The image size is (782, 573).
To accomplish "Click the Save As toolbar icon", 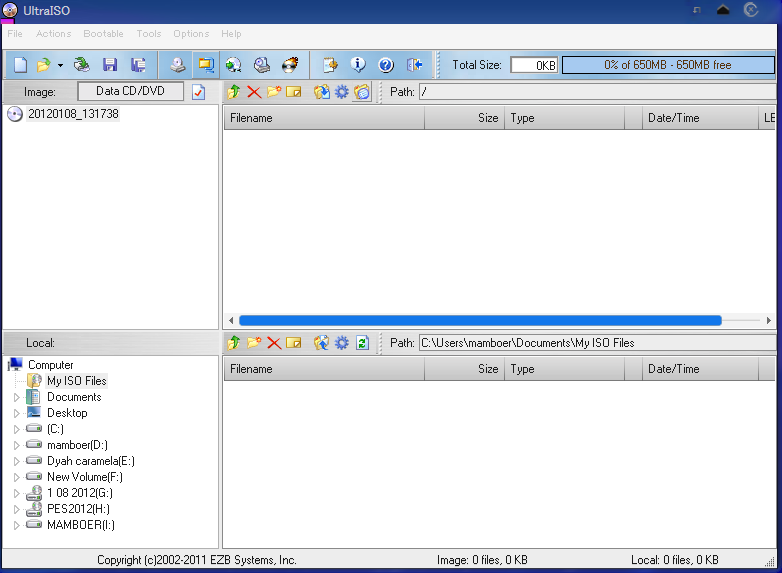I will (138, 65).
